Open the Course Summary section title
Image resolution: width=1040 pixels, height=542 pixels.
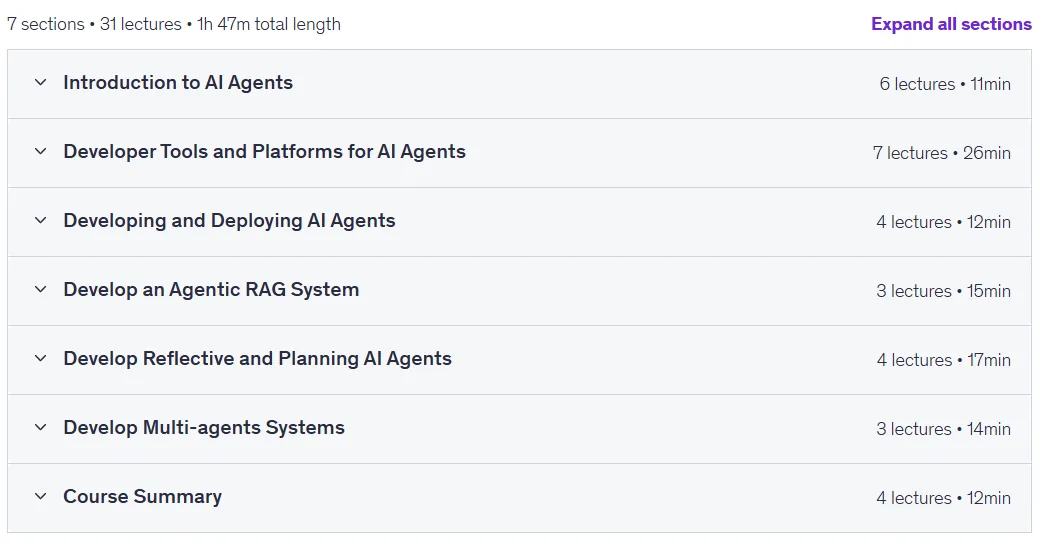click(x=143, y=497)
